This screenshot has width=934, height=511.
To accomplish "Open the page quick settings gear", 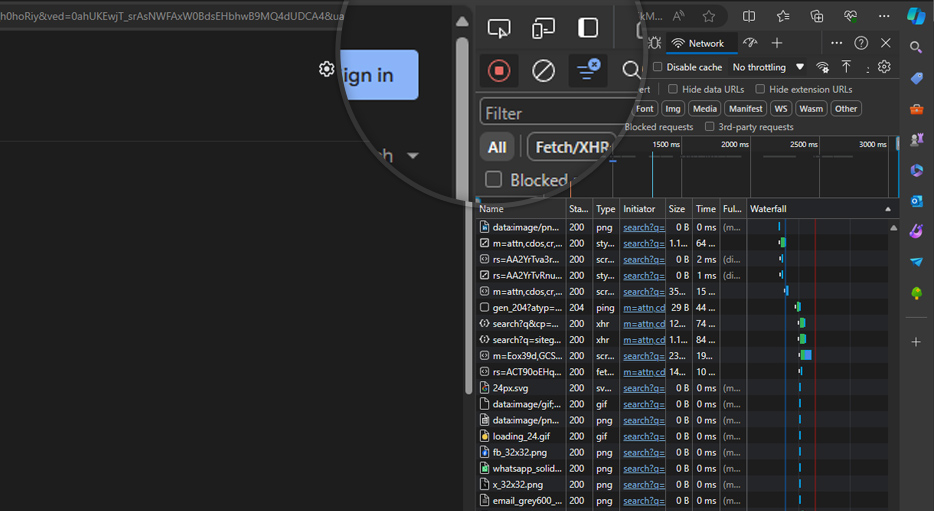I will click(x=326, y=69).
